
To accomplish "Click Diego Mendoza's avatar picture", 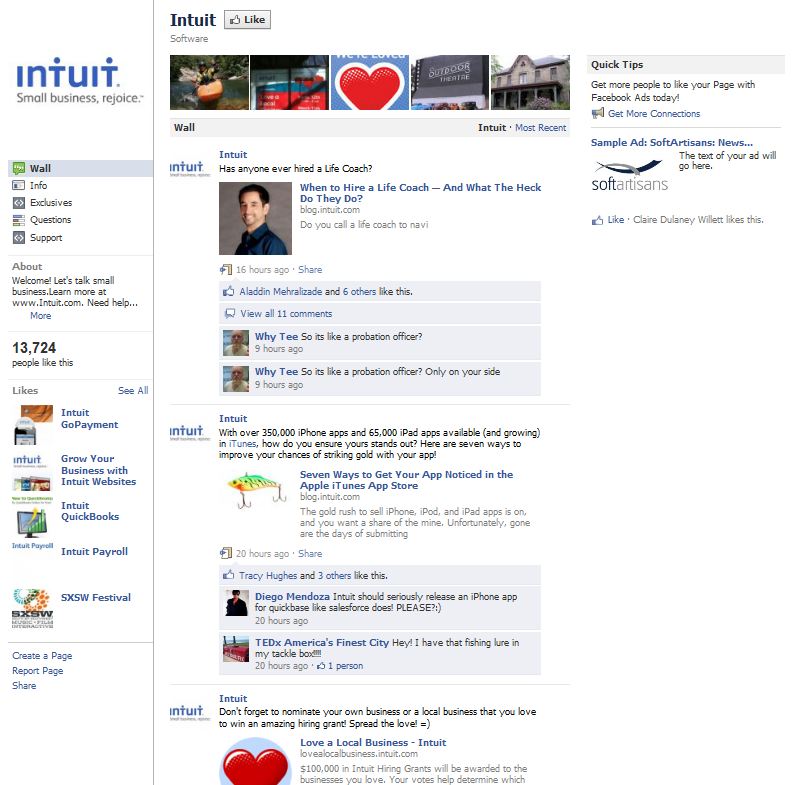I will [x=236, y=603].
